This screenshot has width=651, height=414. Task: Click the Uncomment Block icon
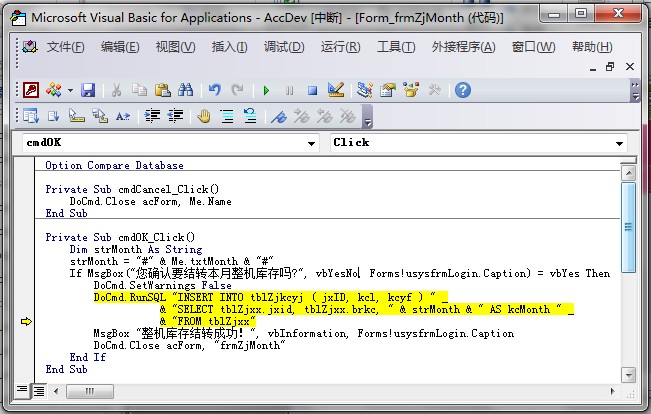point(250,116)
